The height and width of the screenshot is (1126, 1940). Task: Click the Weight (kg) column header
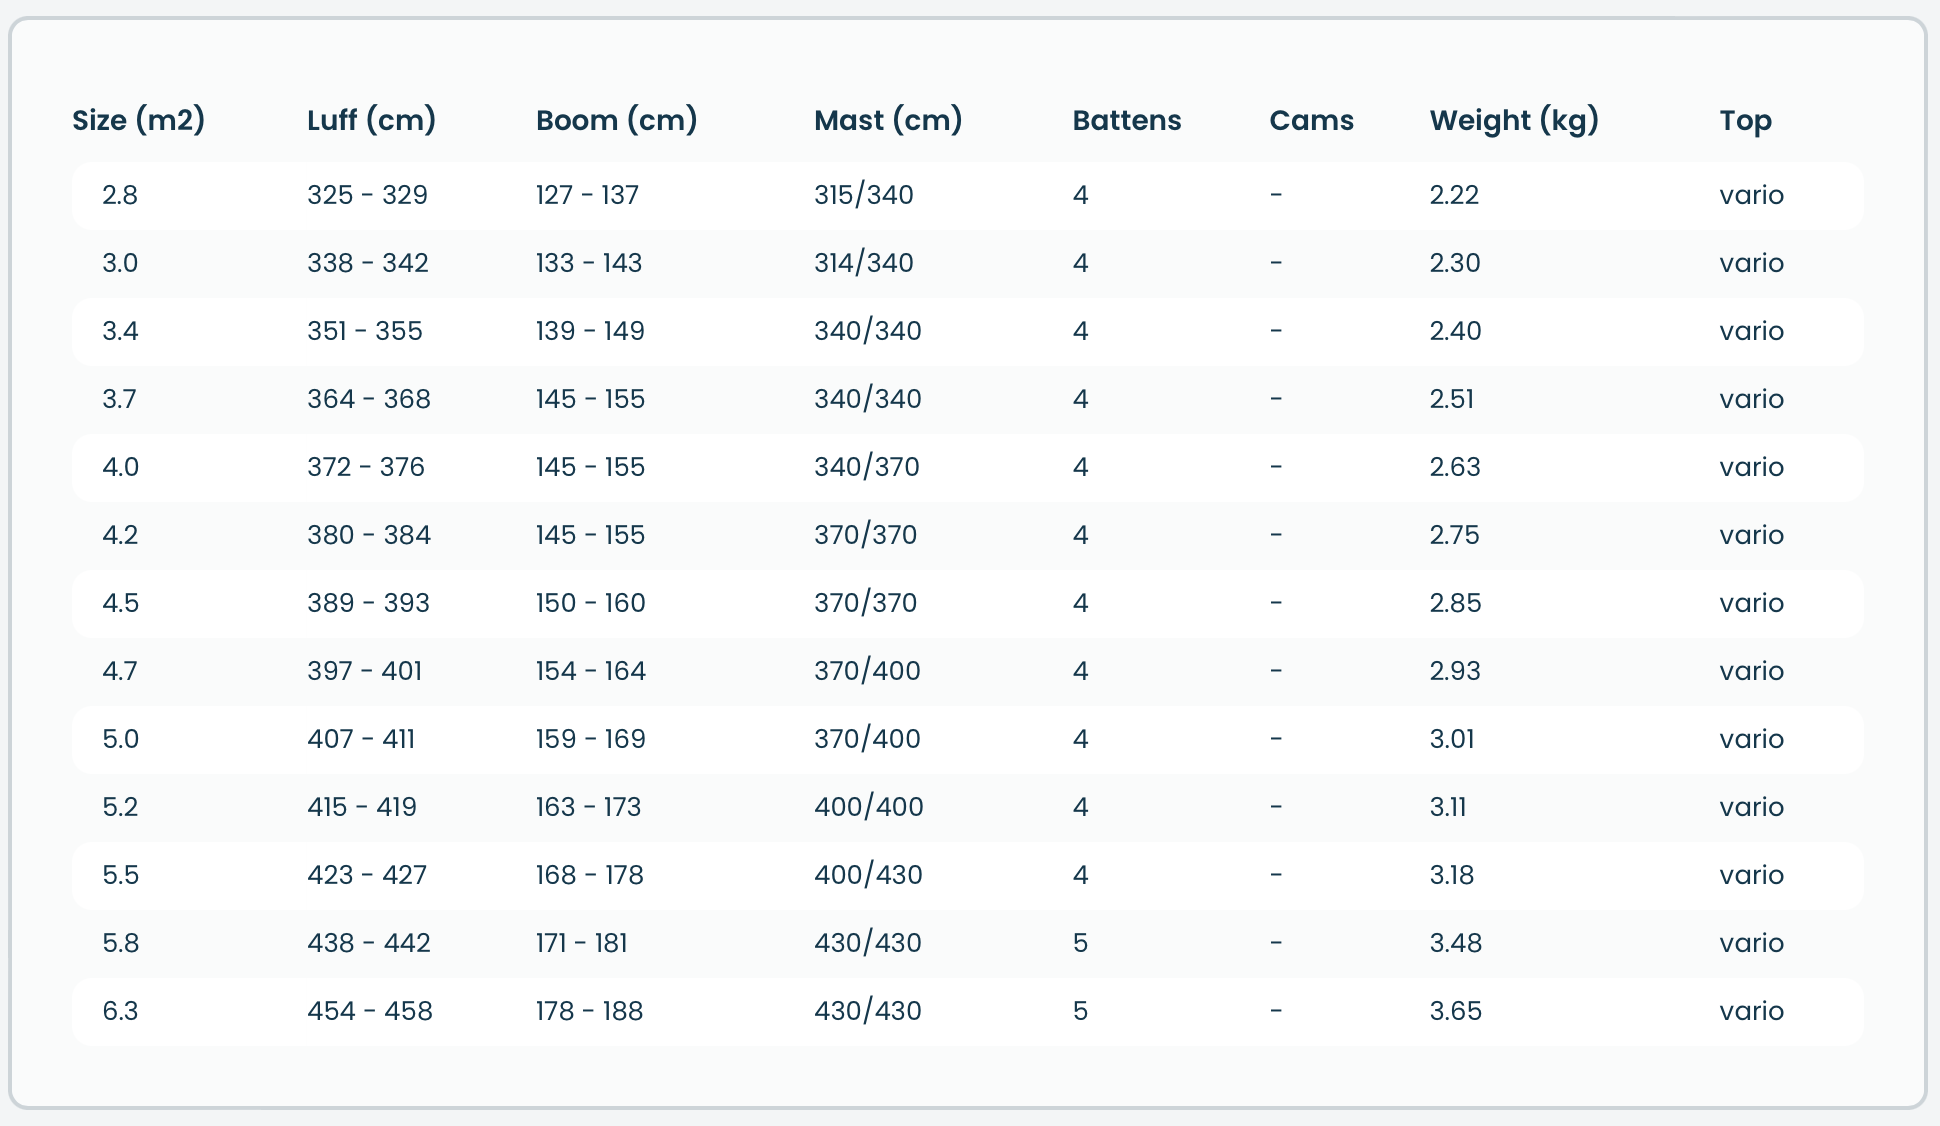[1514, 121]
